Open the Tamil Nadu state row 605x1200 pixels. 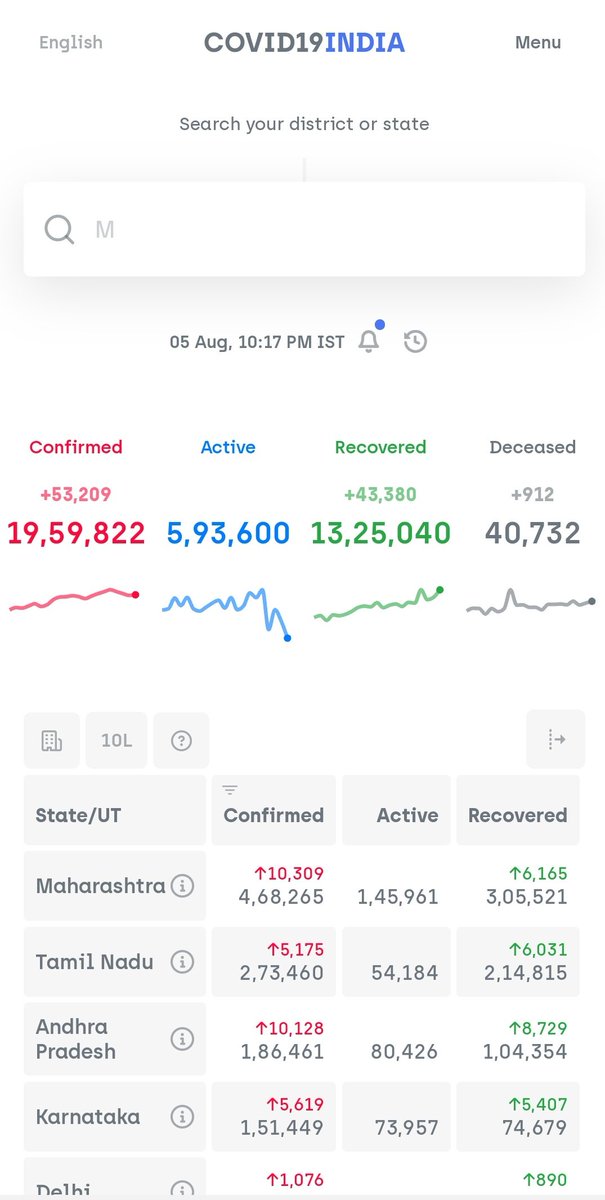click(x=302, y=962)
